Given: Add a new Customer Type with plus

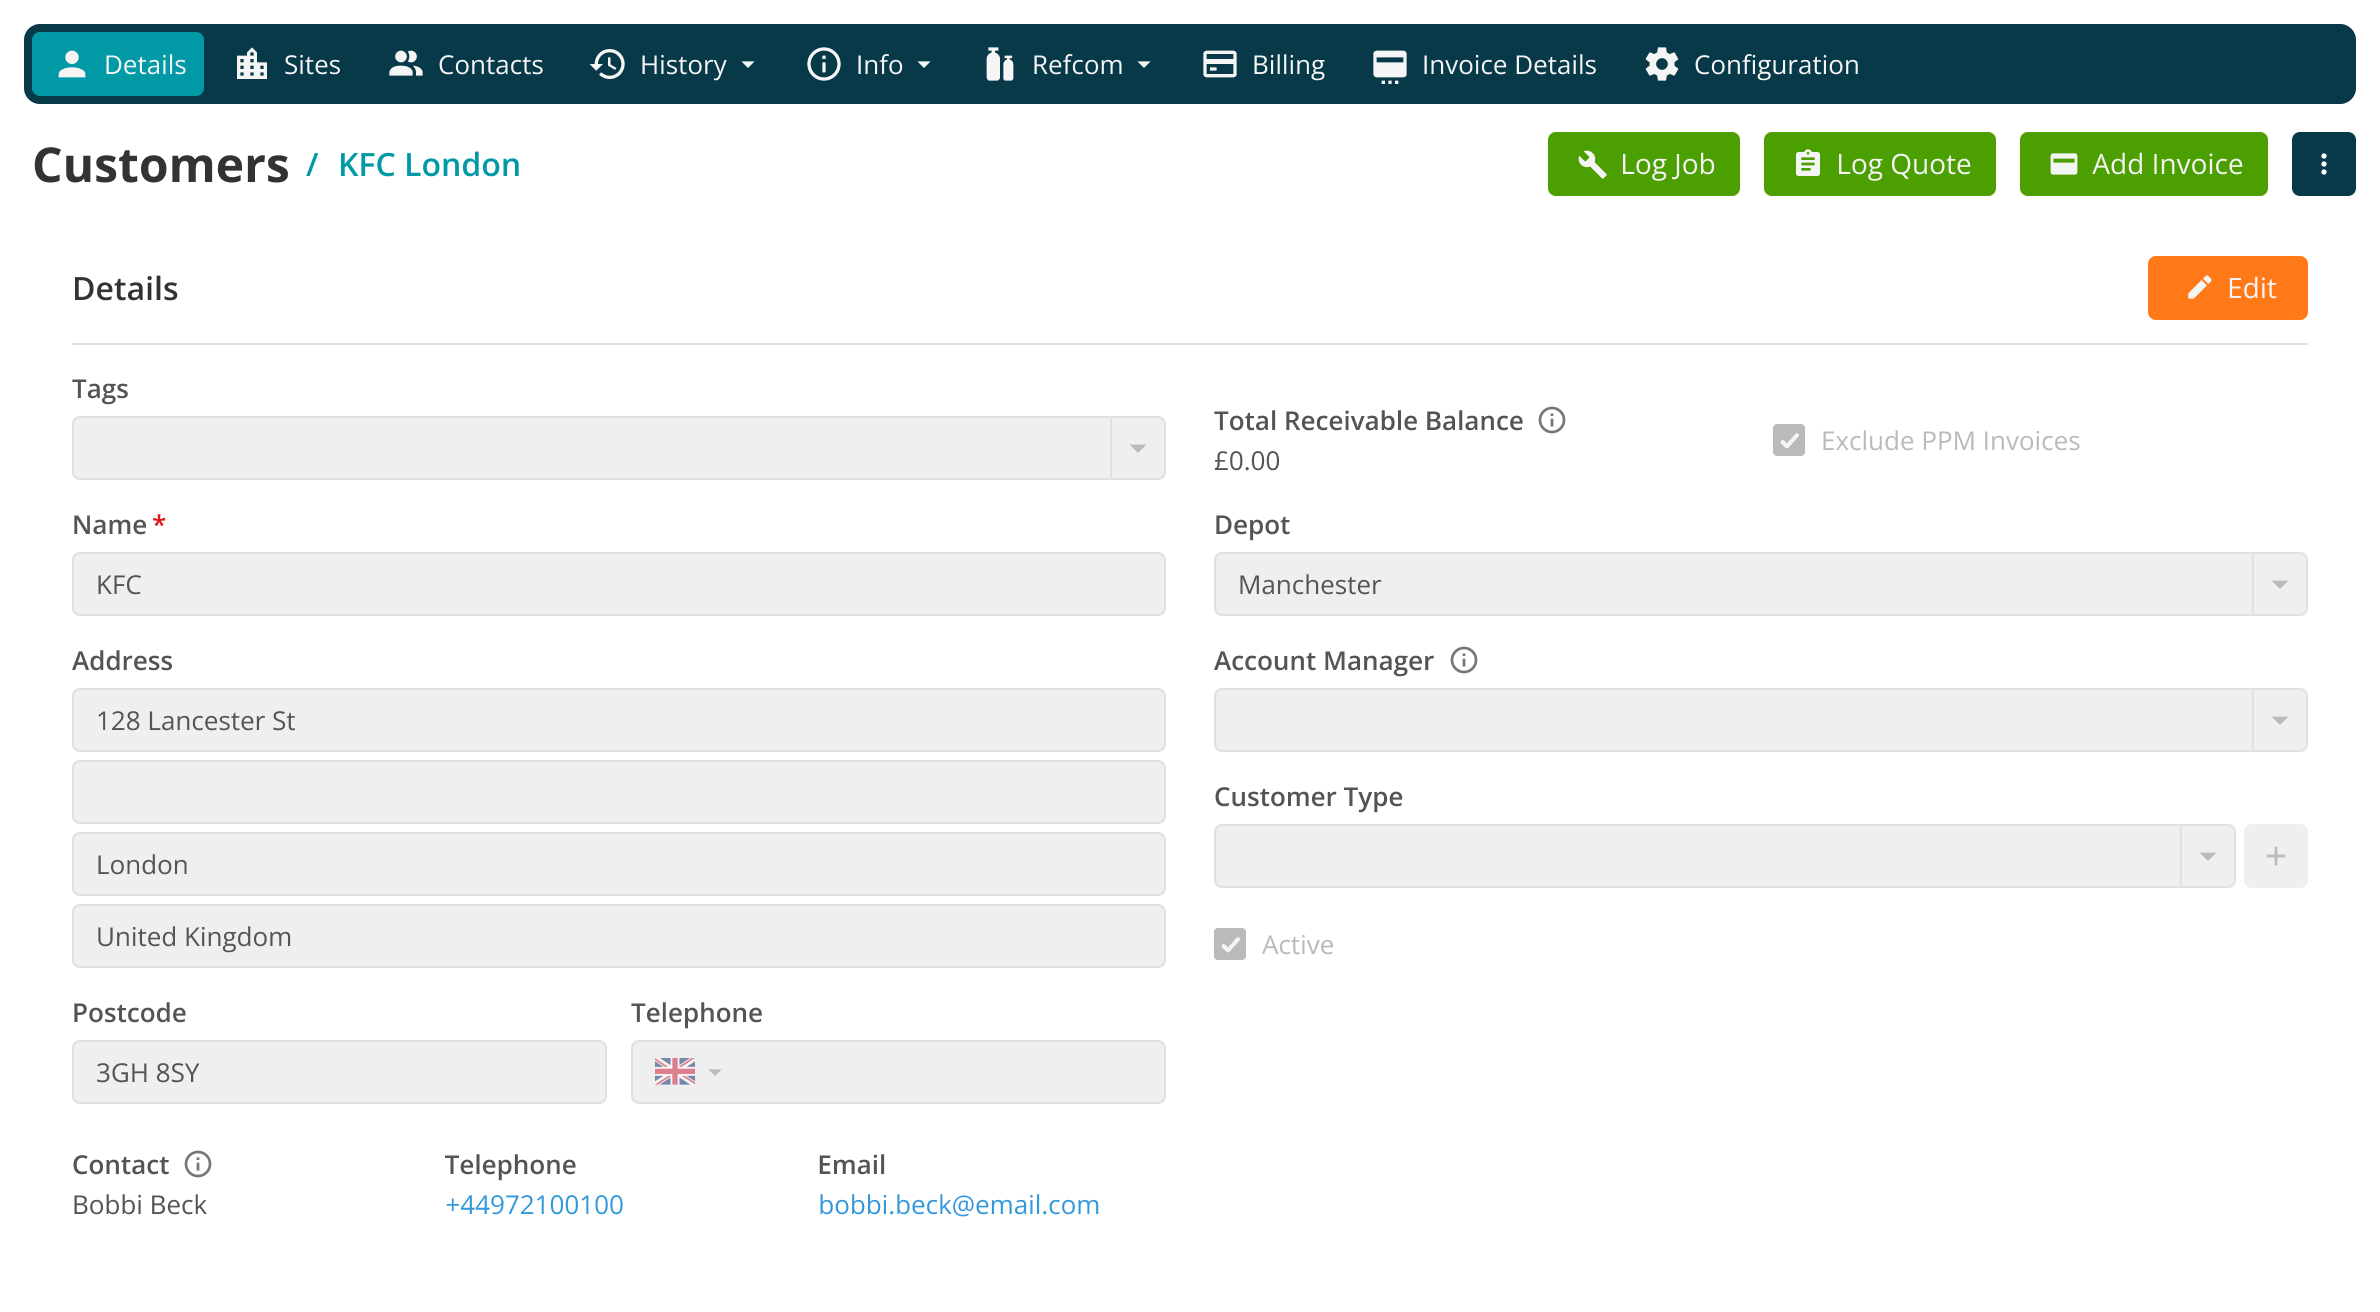Looking at the screenshot, I should pos(2276,856).
